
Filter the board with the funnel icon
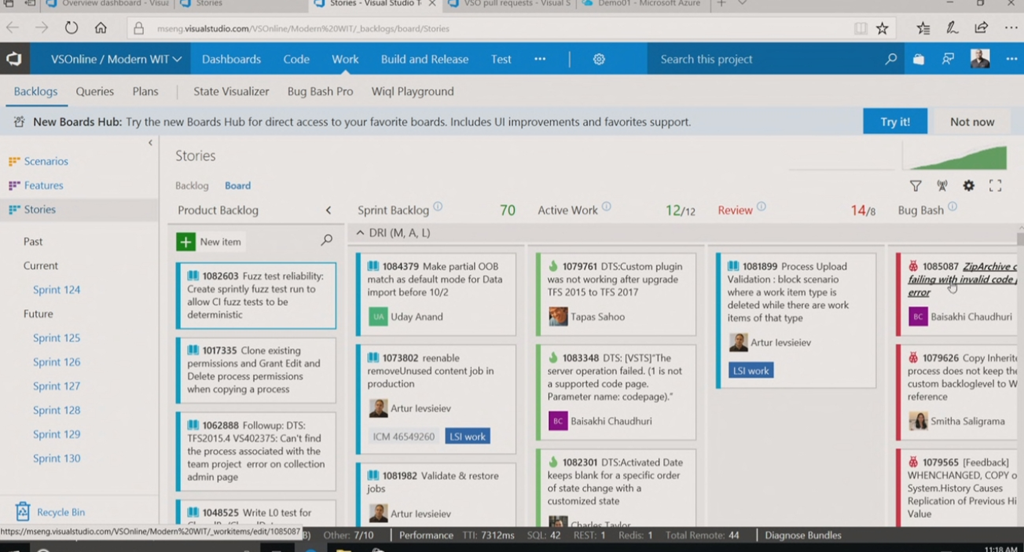coord(916,186)
